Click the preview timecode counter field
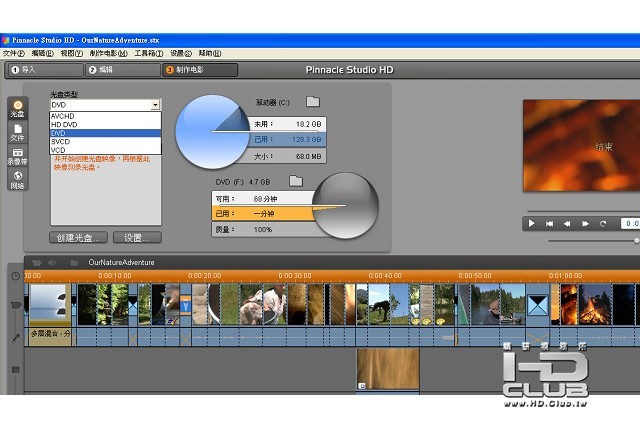 [x=631, y=224]
